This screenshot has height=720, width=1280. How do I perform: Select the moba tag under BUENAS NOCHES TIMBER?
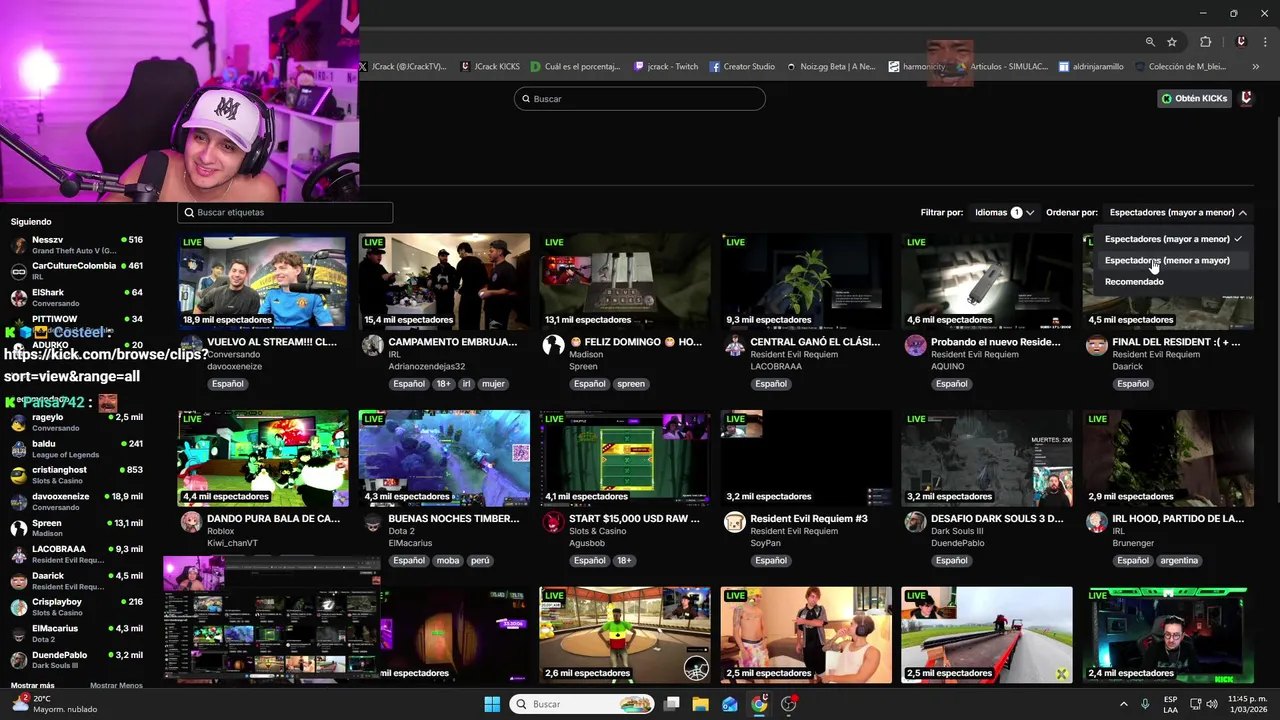[x=448, y=561]
